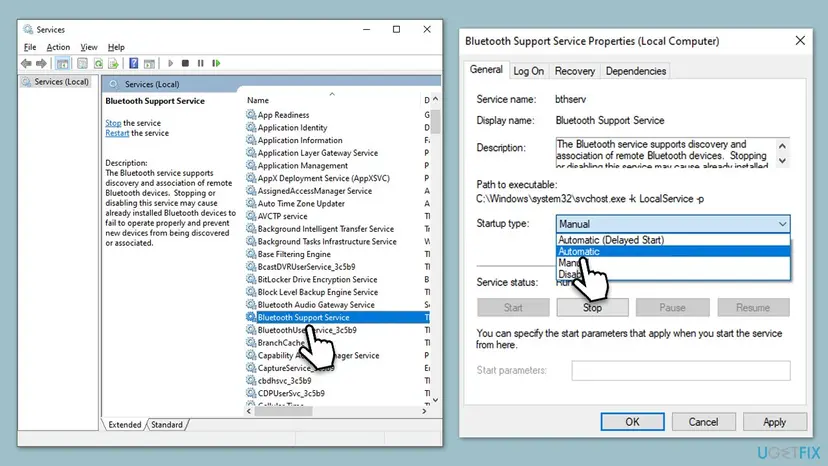Select Background Intelligent Transfer Service row
Screen dimensions: 828x466
coord(337,228)
